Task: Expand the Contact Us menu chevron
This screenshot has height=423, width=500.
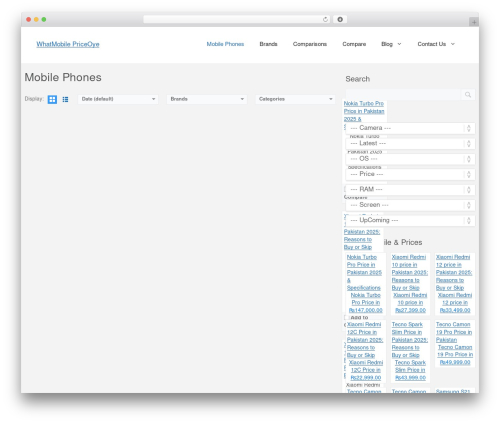Action: (x=453, y=44)
